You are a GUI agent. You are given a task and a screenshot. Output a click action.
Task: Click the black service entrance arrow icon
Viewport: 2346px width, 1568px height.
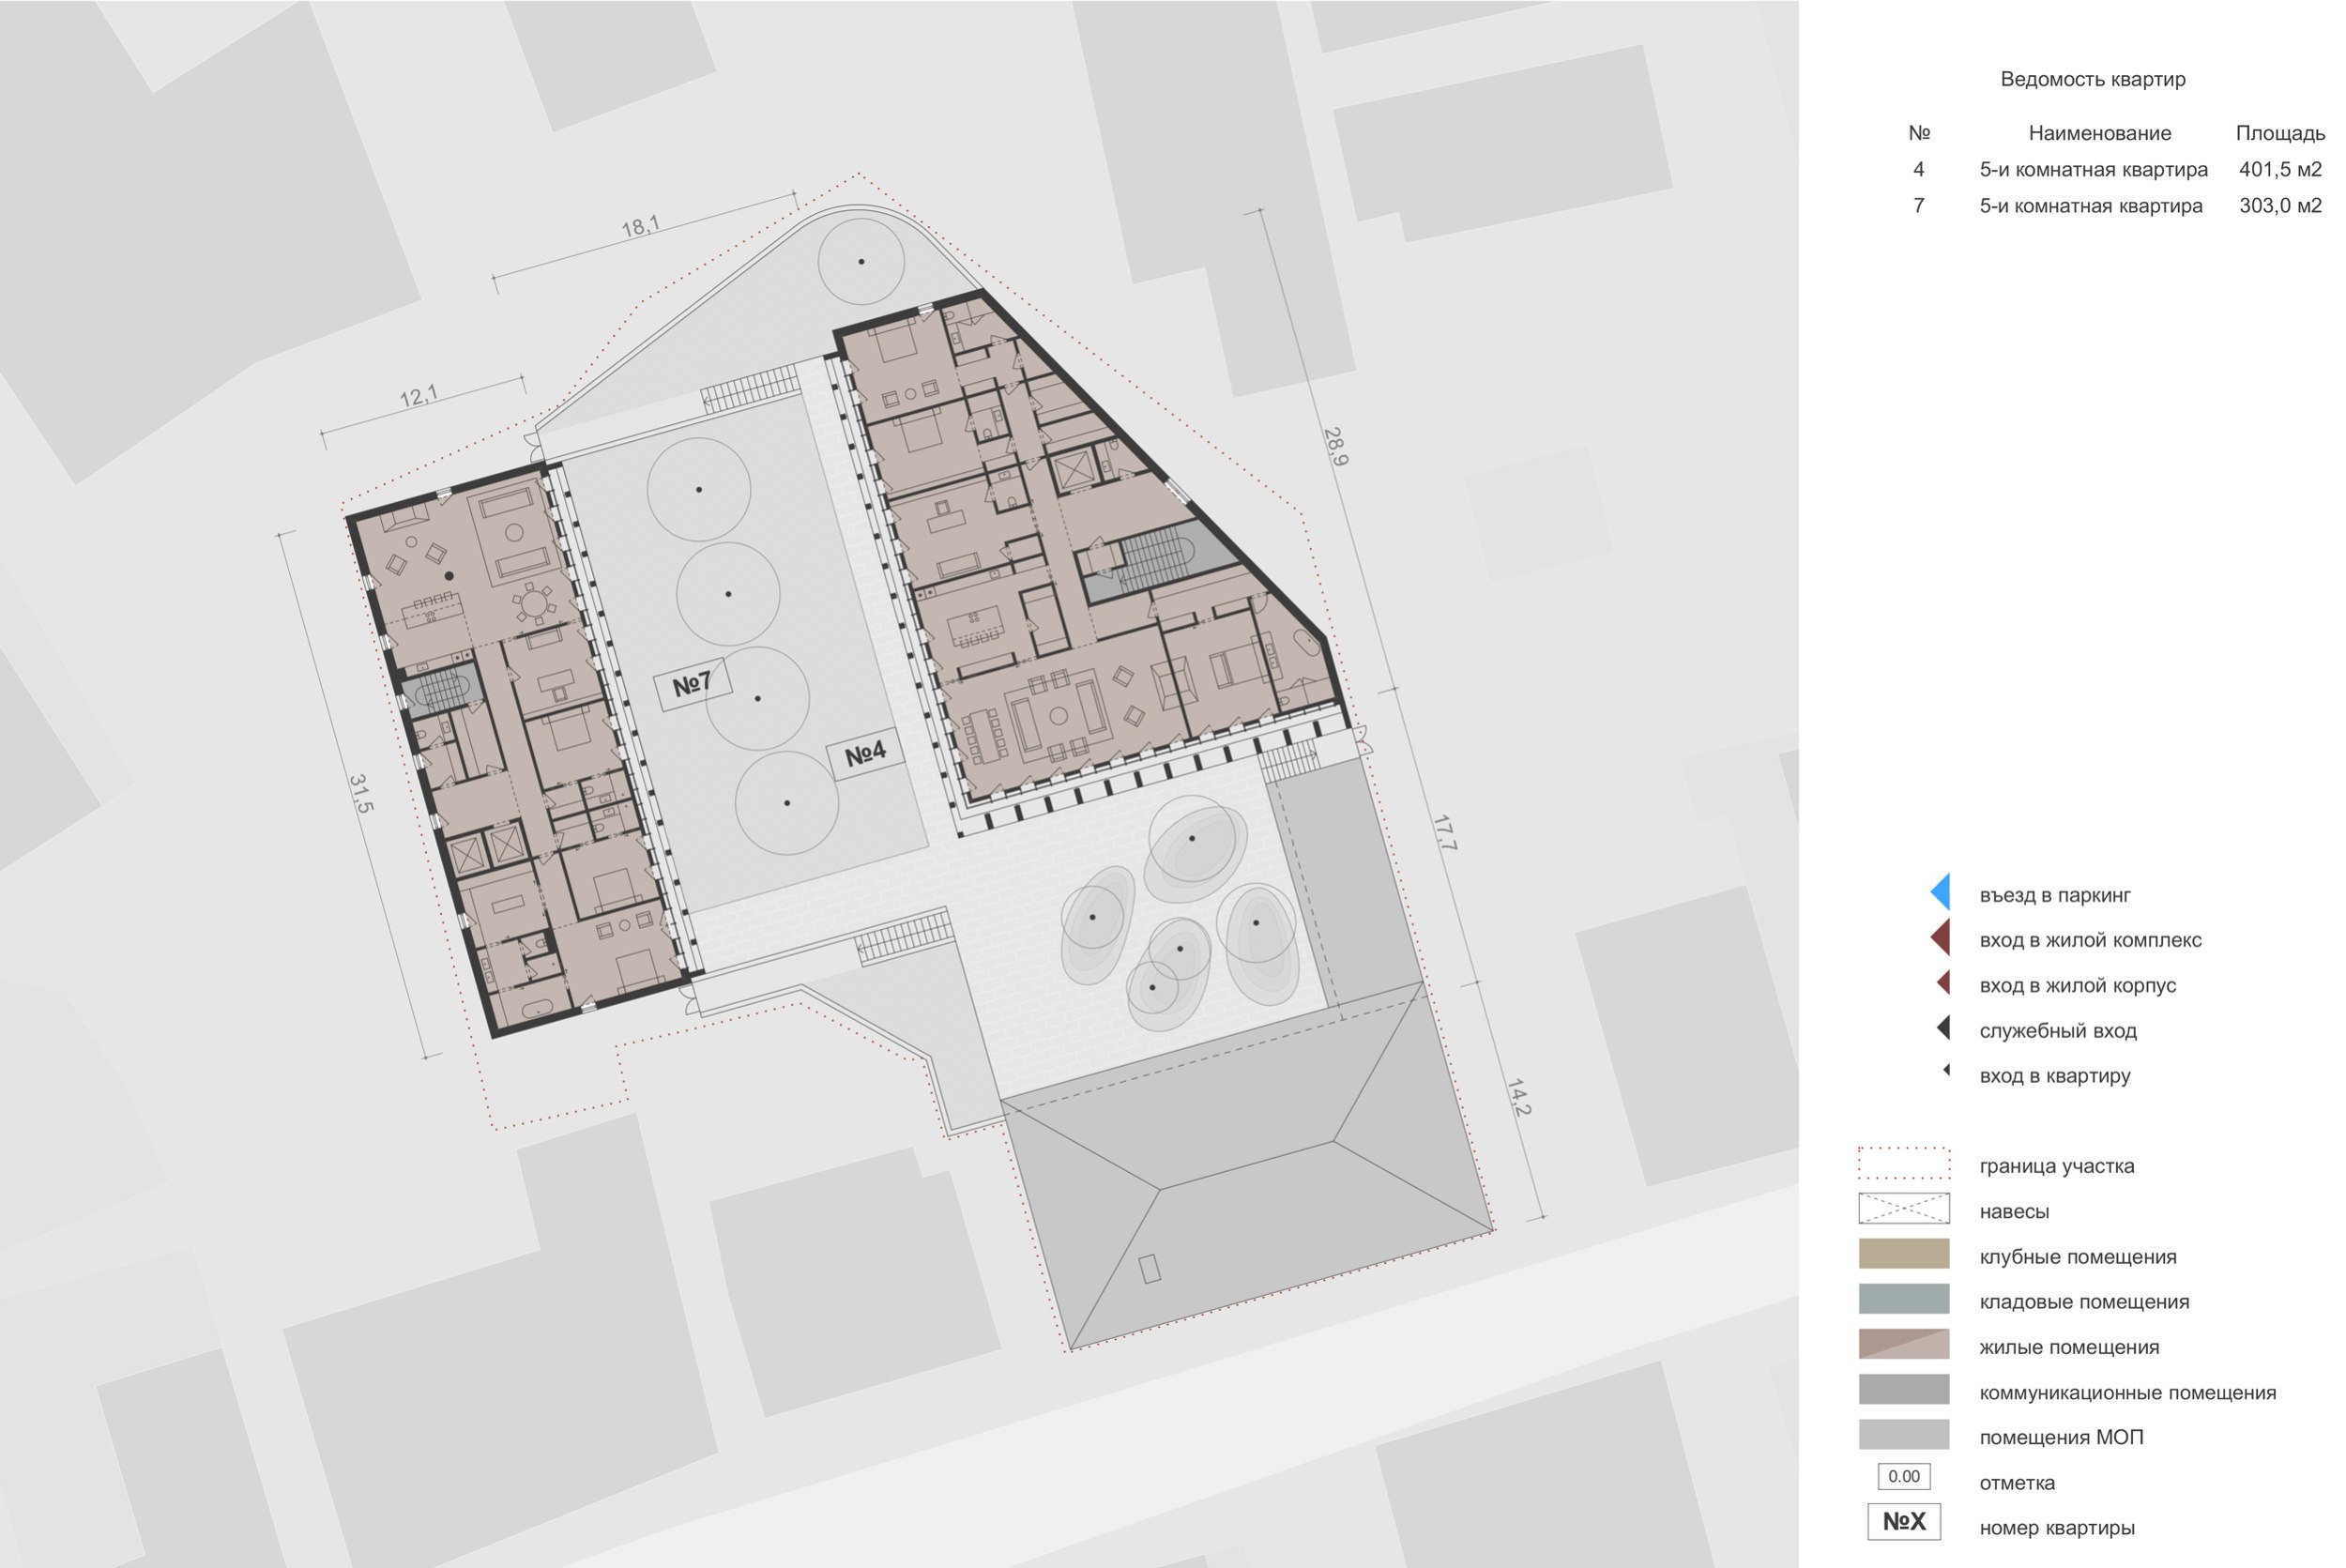[1943, 1028]
